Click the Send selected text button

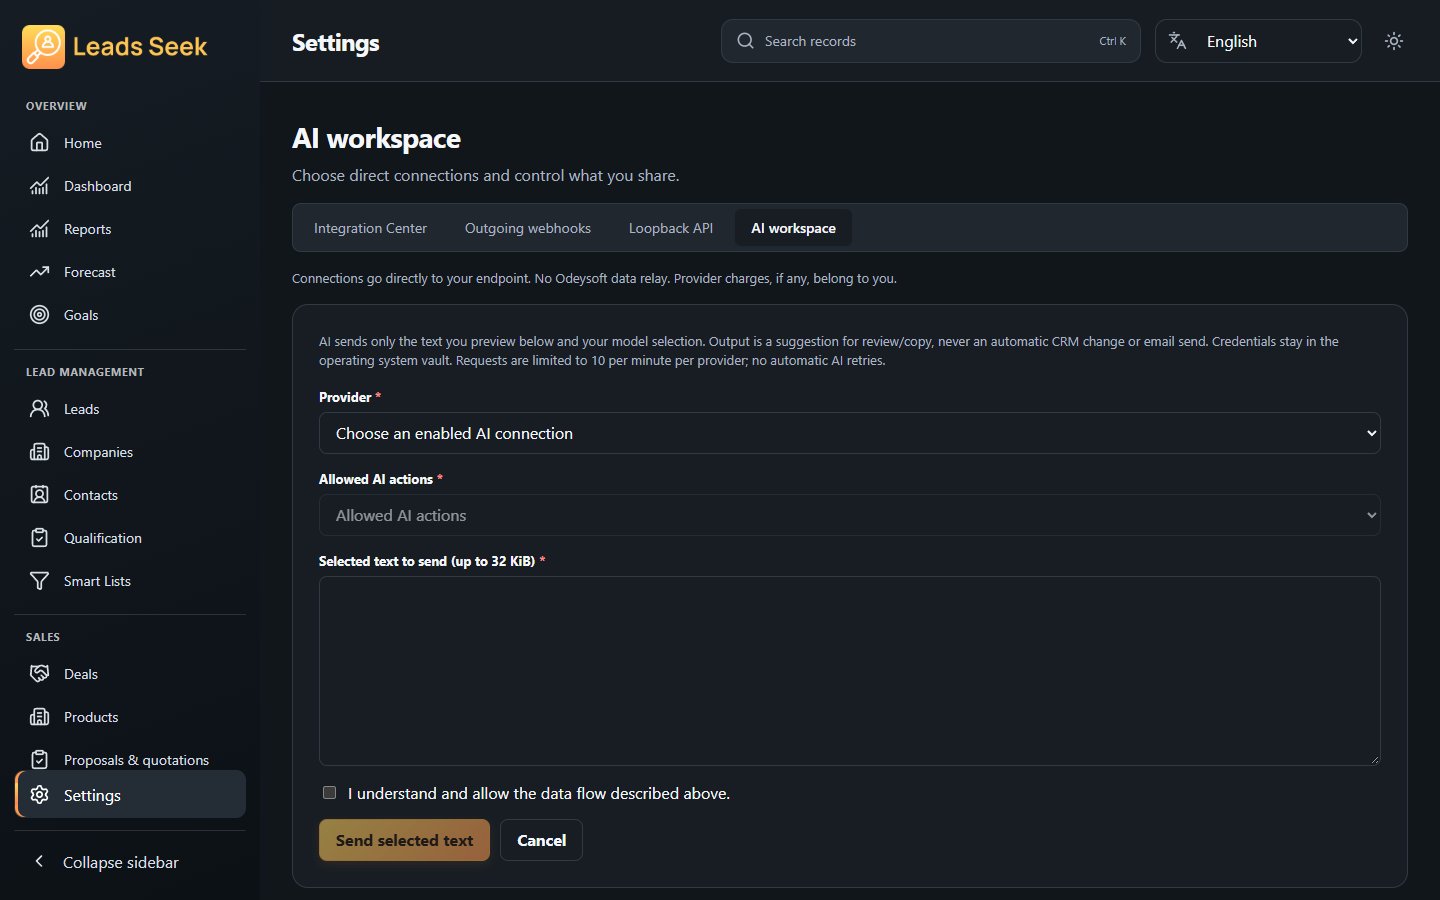tap(404, 840)
